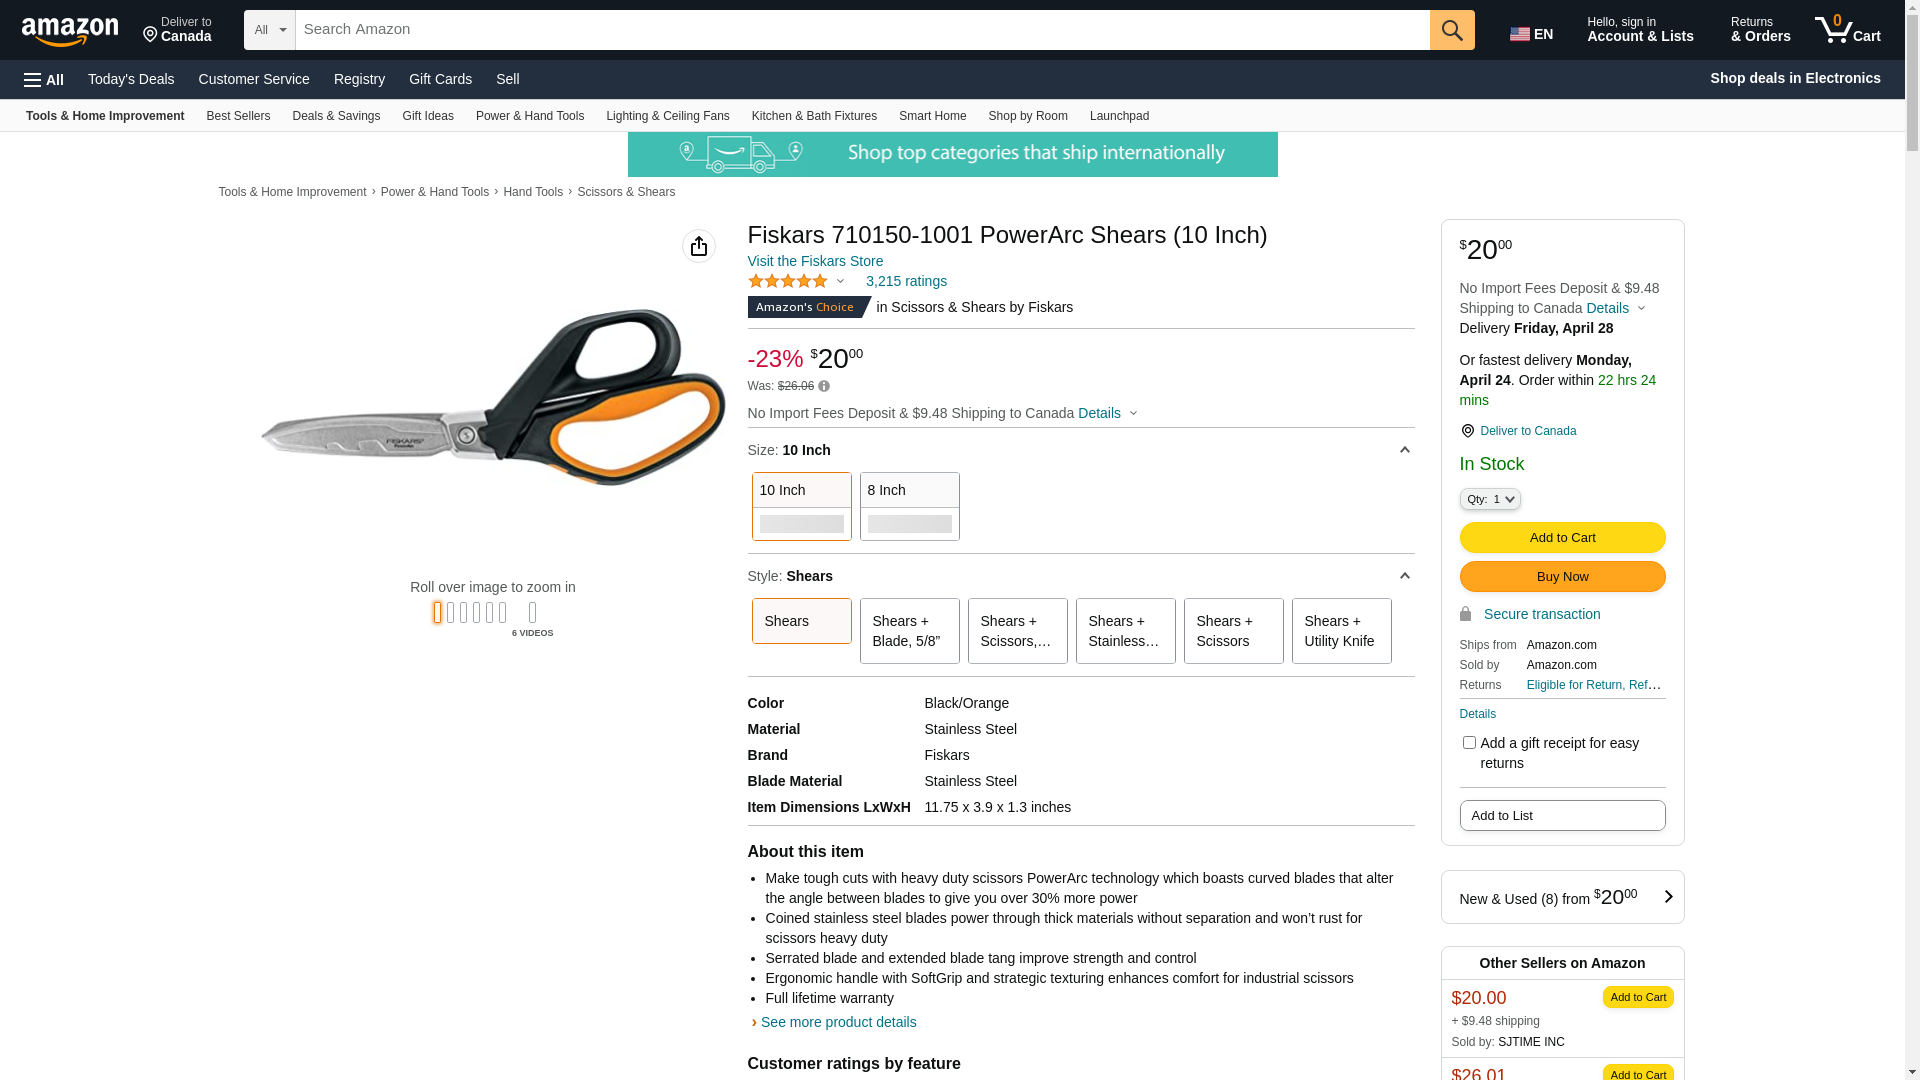
Task: Collapse the Style section chevron
Action: tap(1404, 576)
